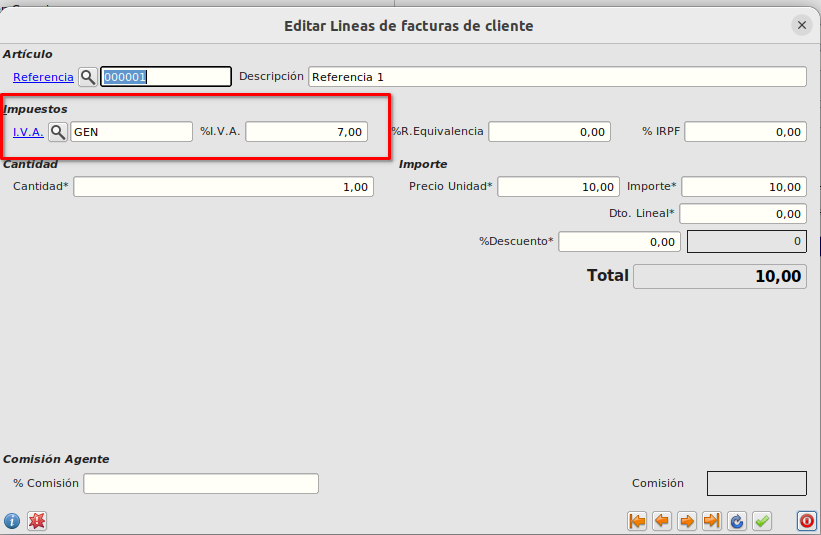821x535 pixels.
Task: Edit the Descripción field
Action: point(557,77)
